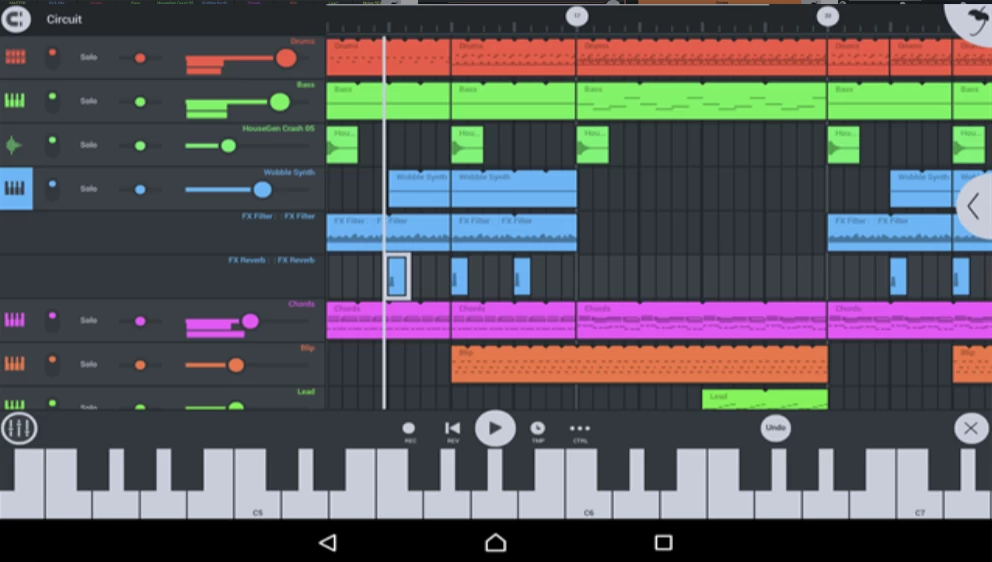Open the CTRL three-dots options
This screenshot has width=992, height=562.
pos(580,429)
